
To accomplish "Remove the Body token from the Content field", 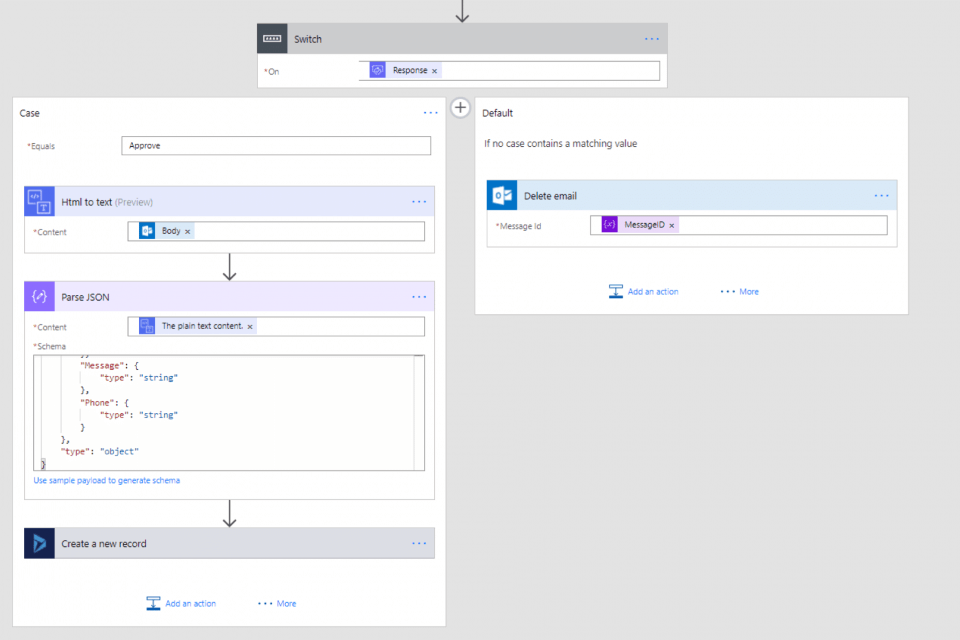I will (188, 231).
